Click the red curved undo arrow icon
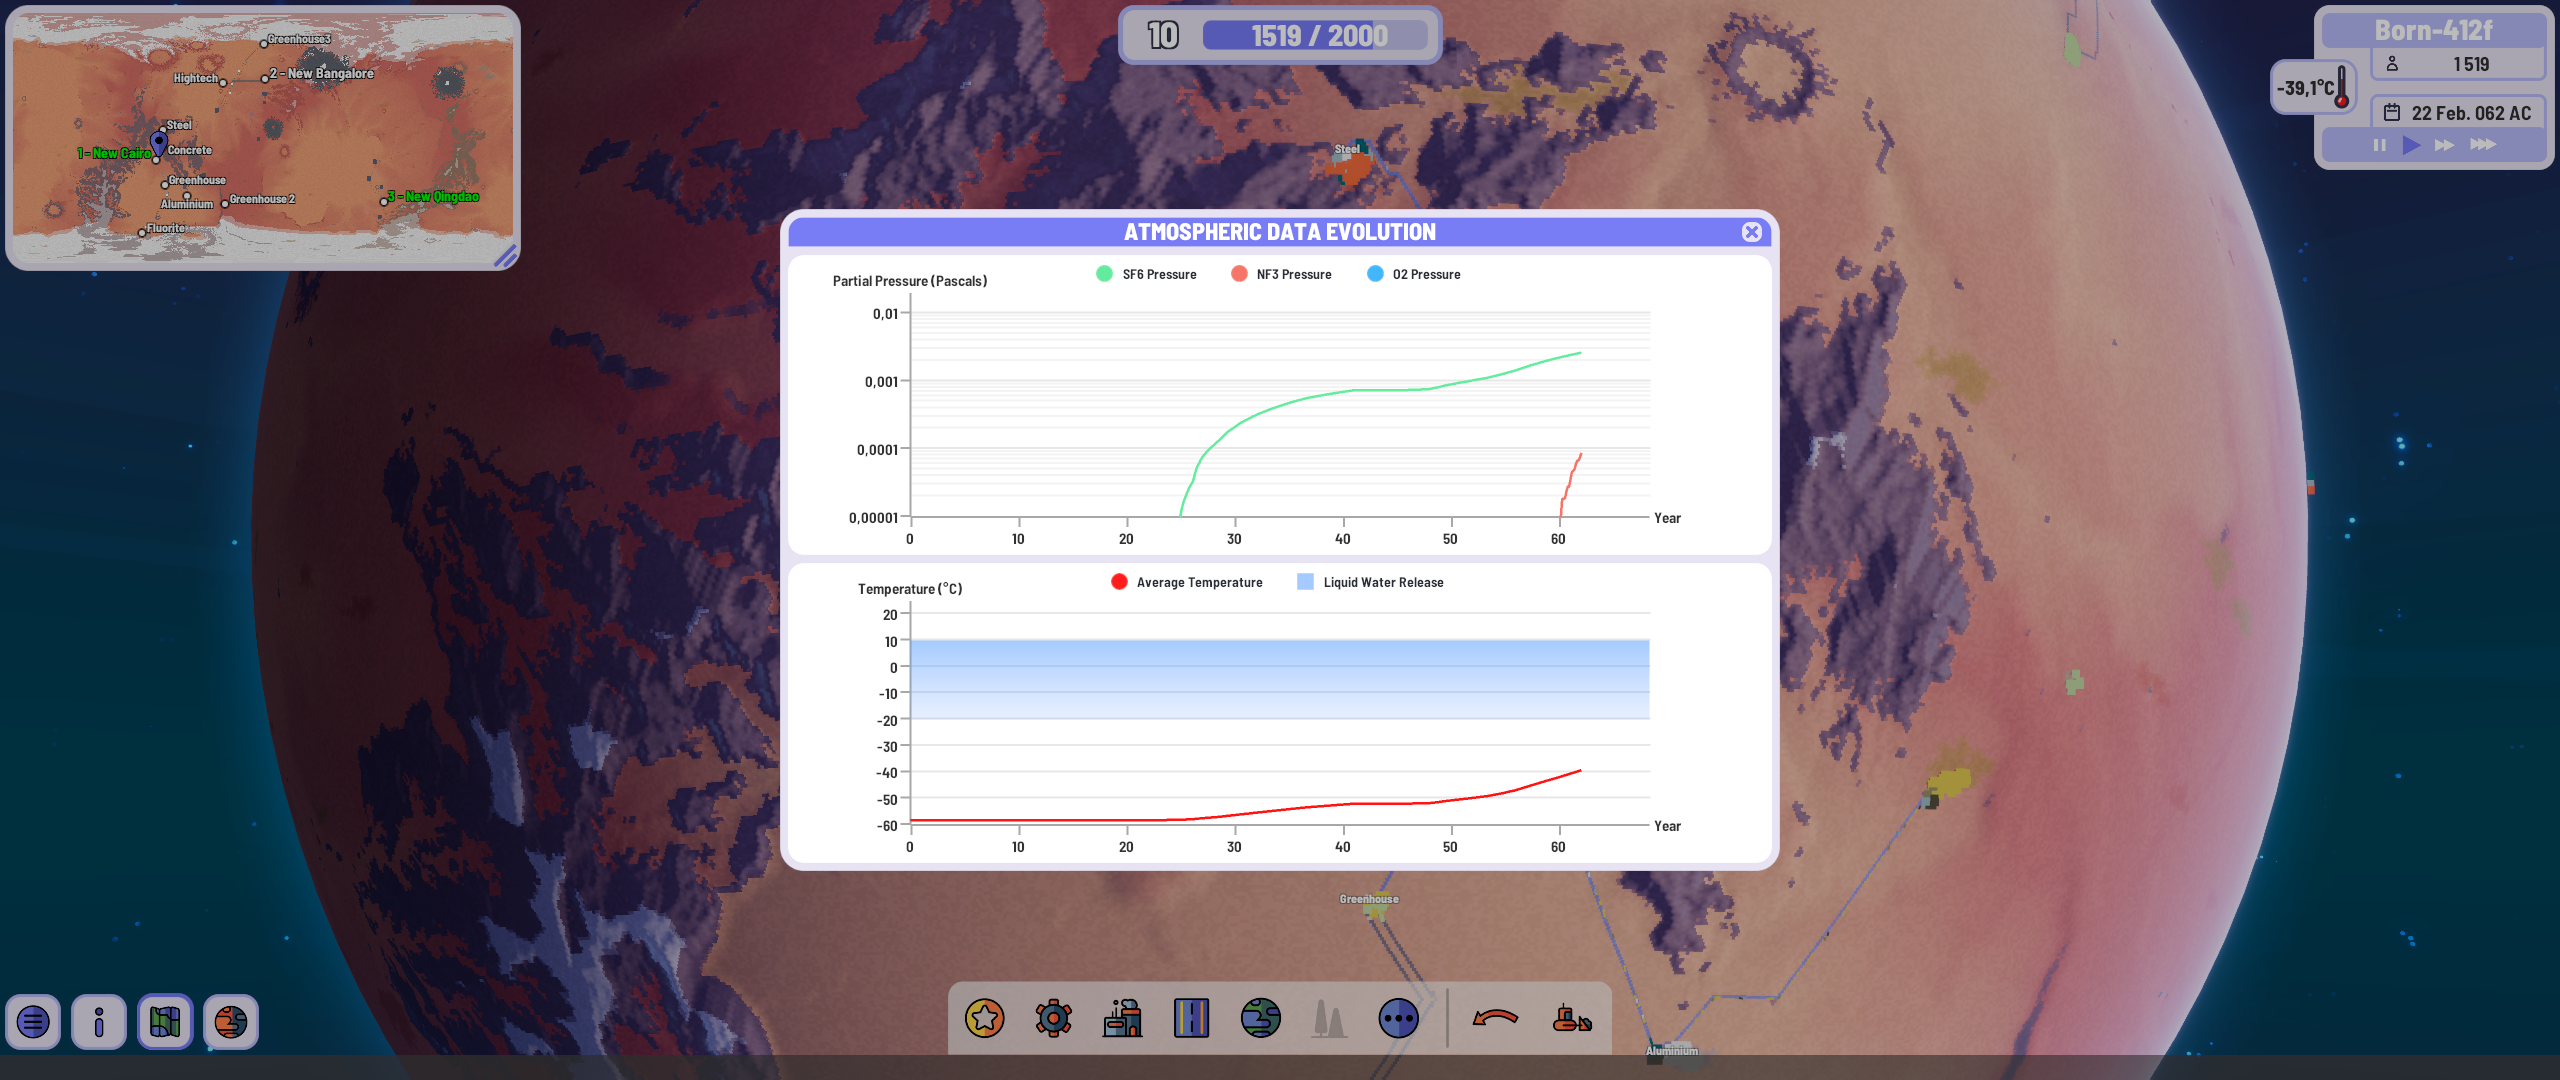 coord(1495,1019)
